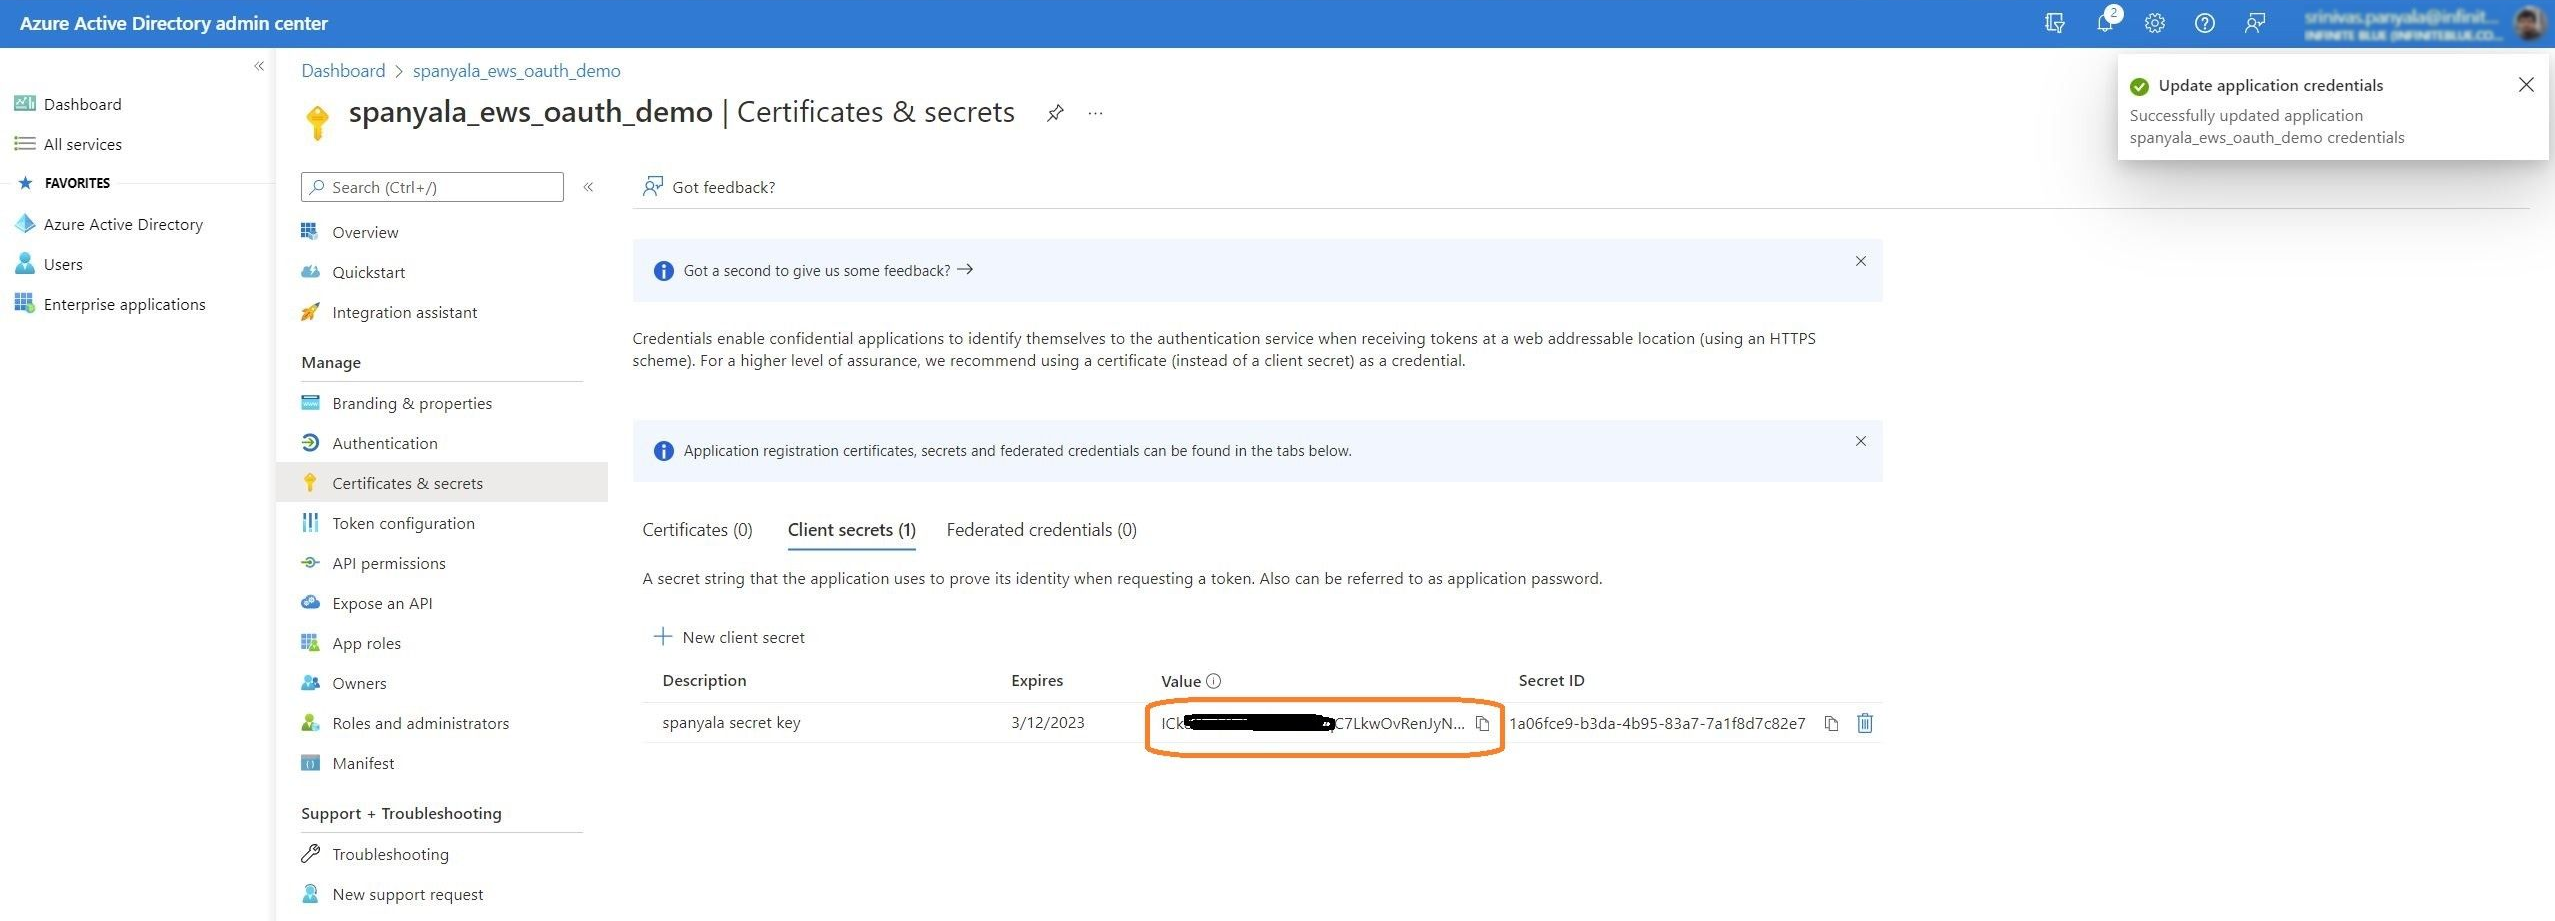Click the Azure Active Directory admin center title
2555x921 pixels.
(174, 23)
